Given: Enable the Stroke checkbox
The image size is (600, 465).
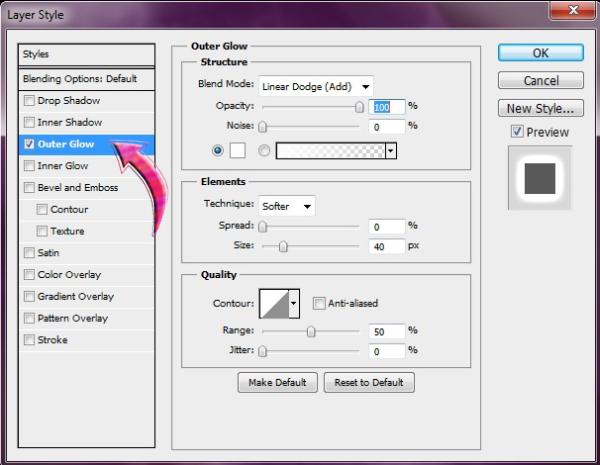Looking at the screenshot, I should 29,340.
